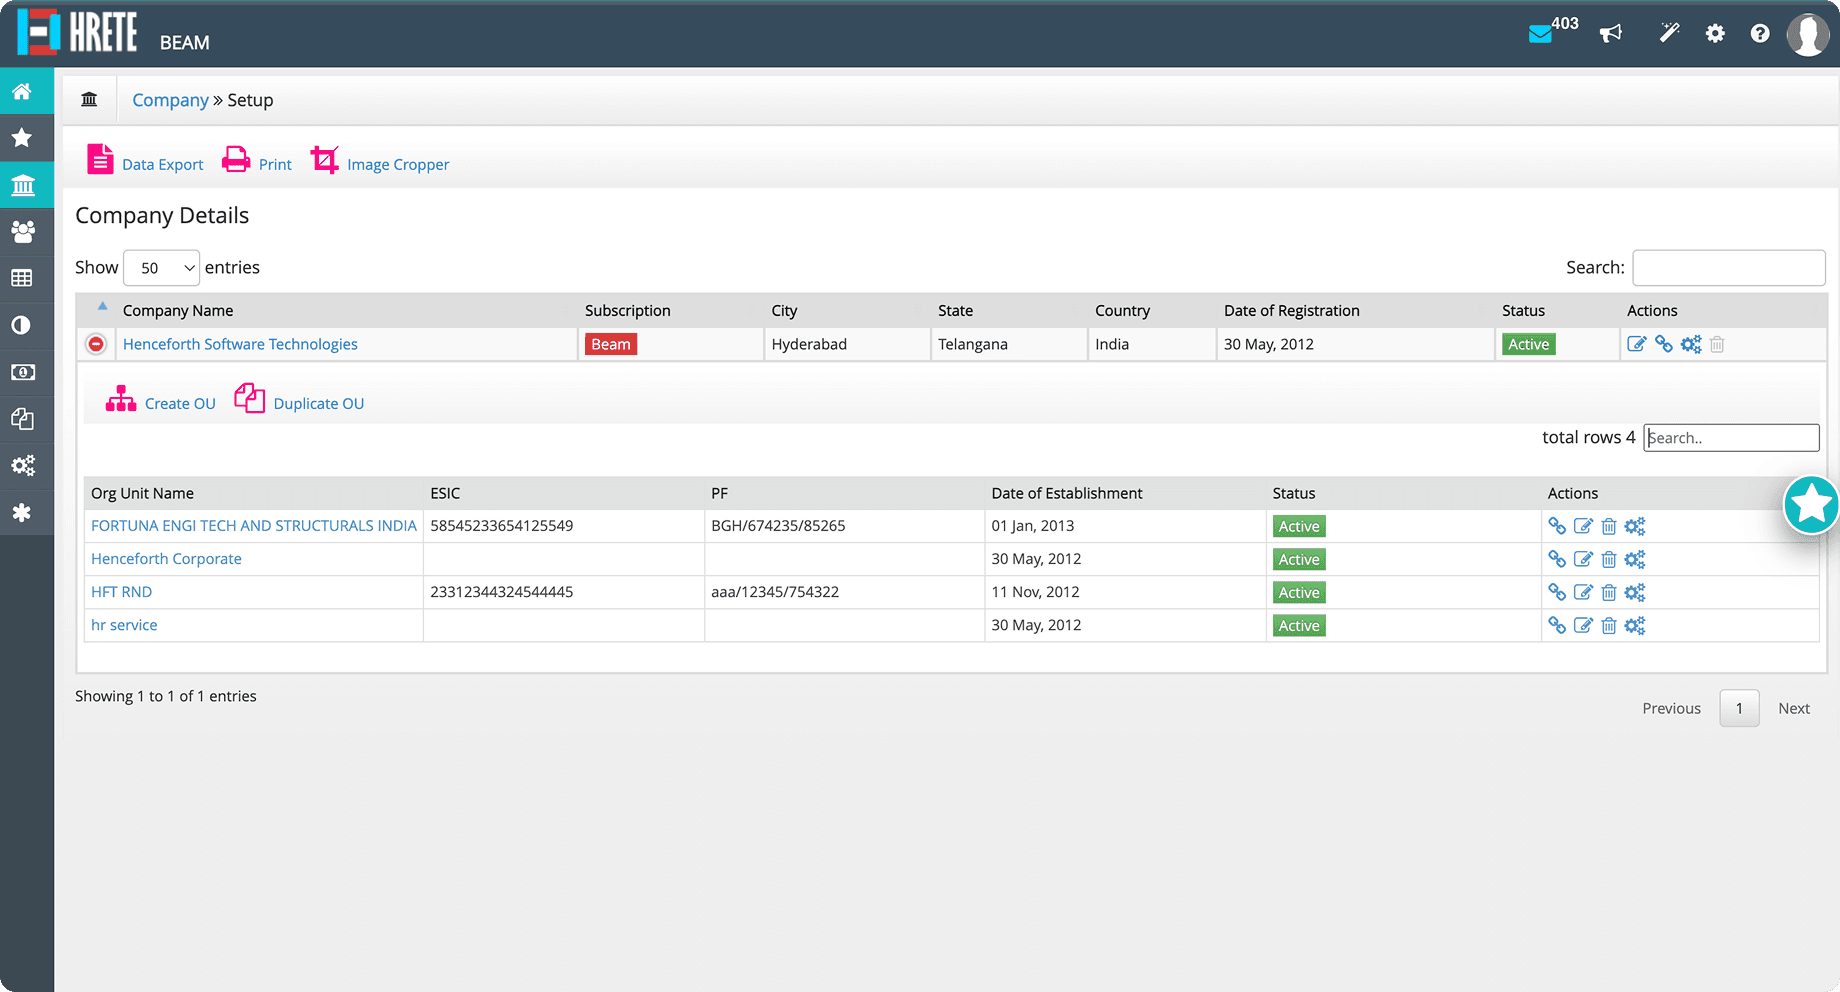Select page 1 in pagination
1840x992 pixels.
coord(1739,708)
